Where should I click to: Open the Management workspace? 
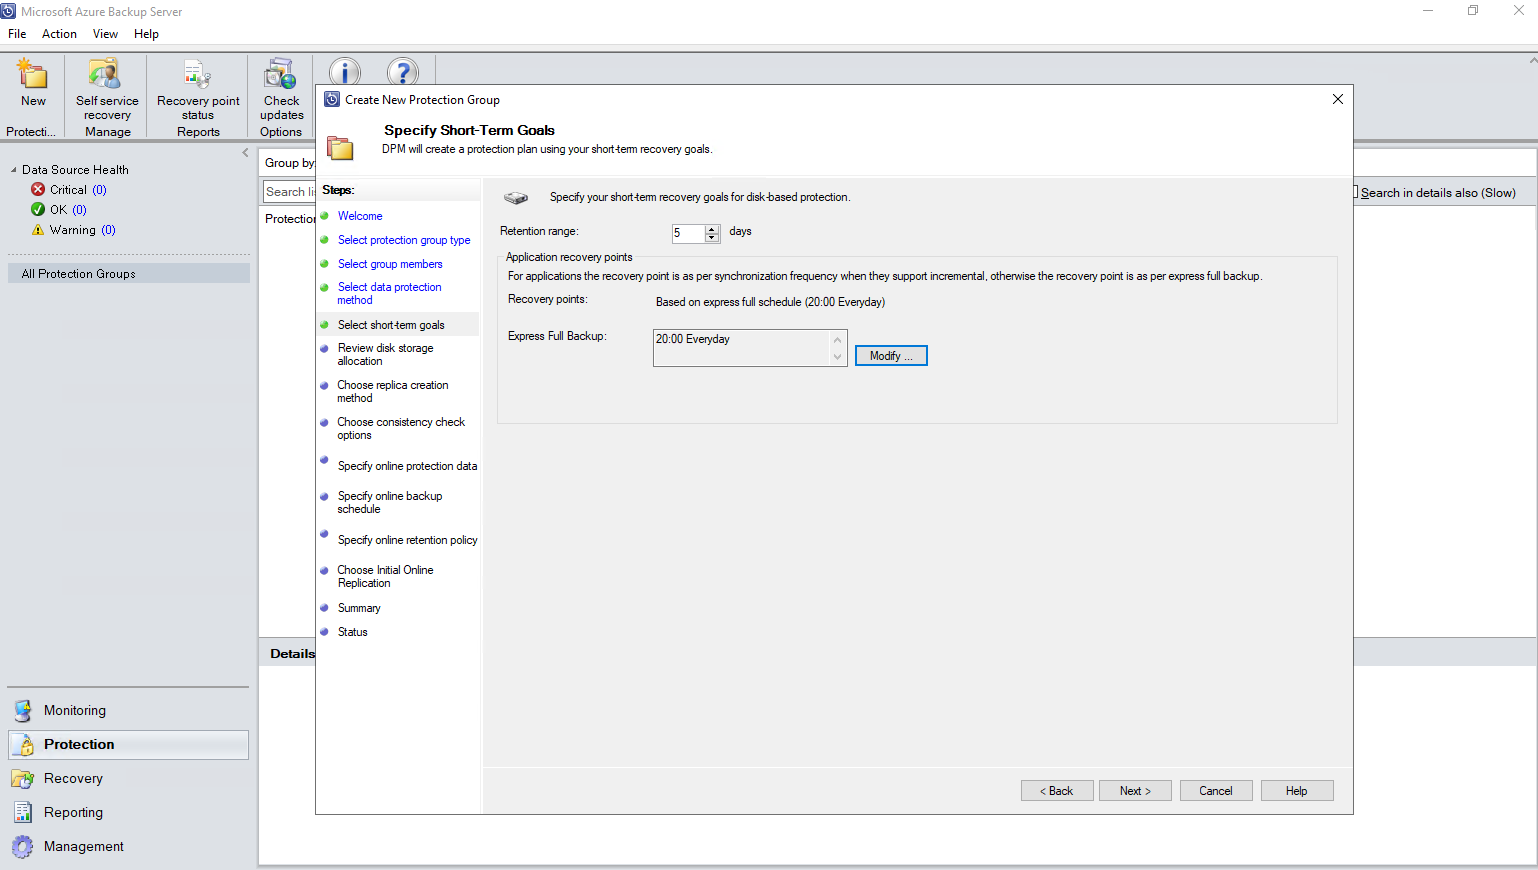click(128, 847)
